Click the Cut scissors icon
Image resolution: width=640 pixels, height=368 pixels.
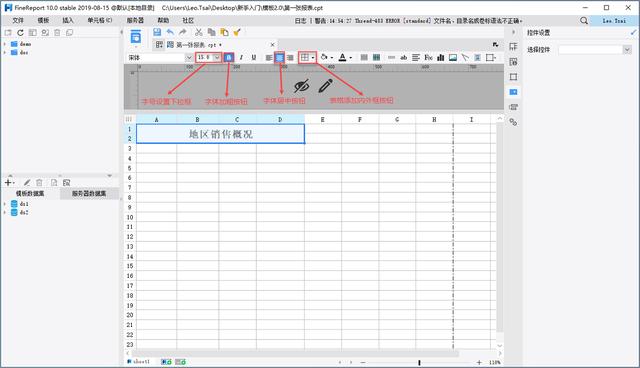(x=199, y=32)
